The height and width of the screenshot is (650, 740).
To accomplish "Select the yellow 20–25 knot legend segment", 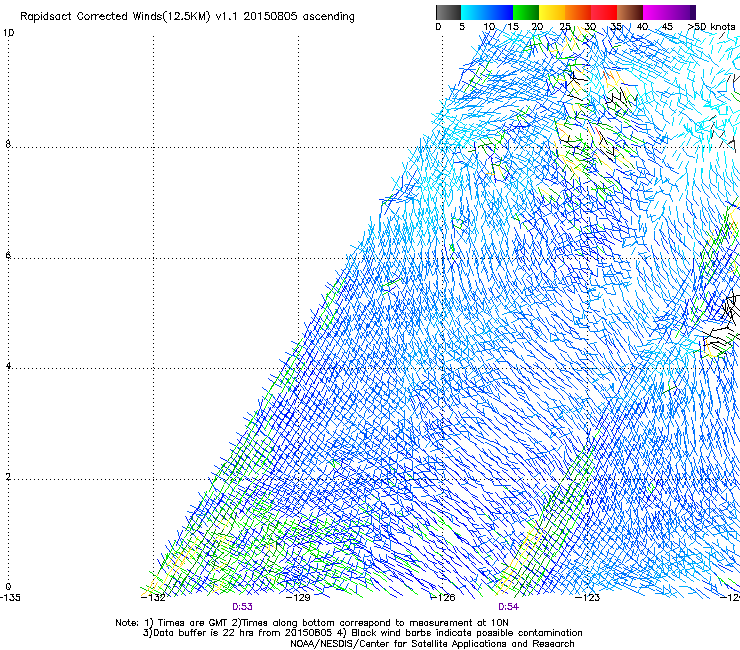I will tap(552, 12).
